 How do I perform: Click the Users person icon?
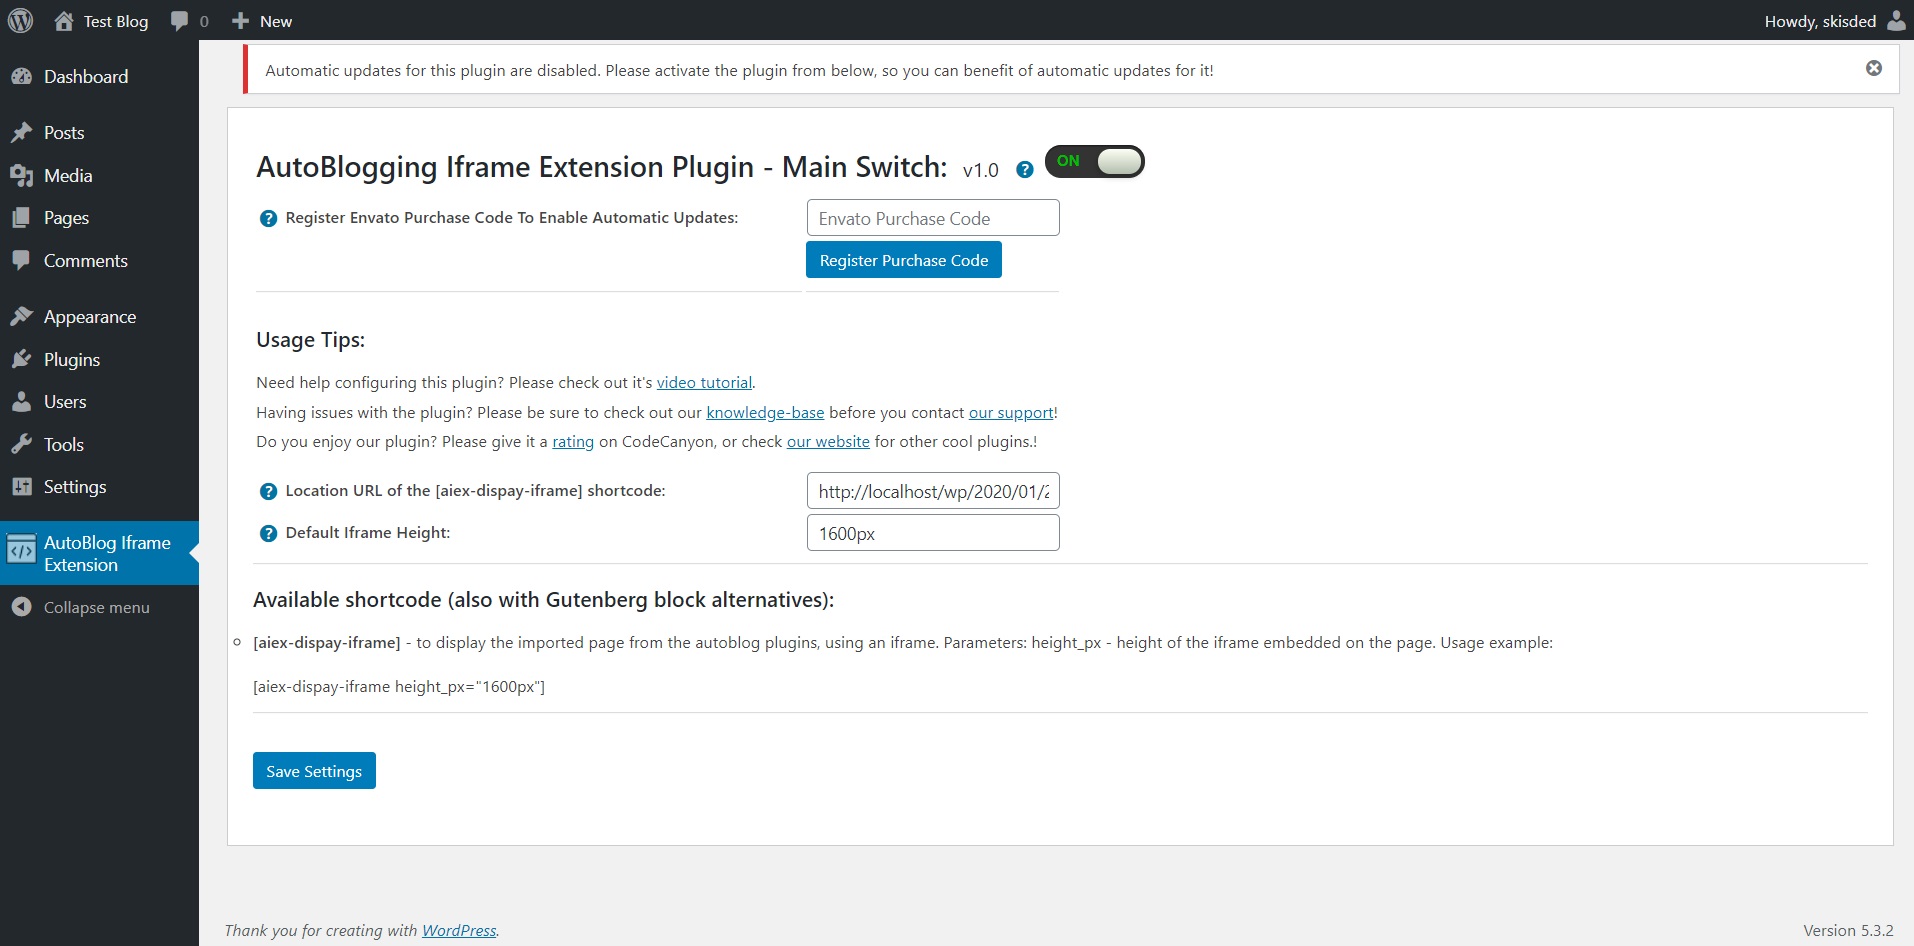[x=21, y=402]
